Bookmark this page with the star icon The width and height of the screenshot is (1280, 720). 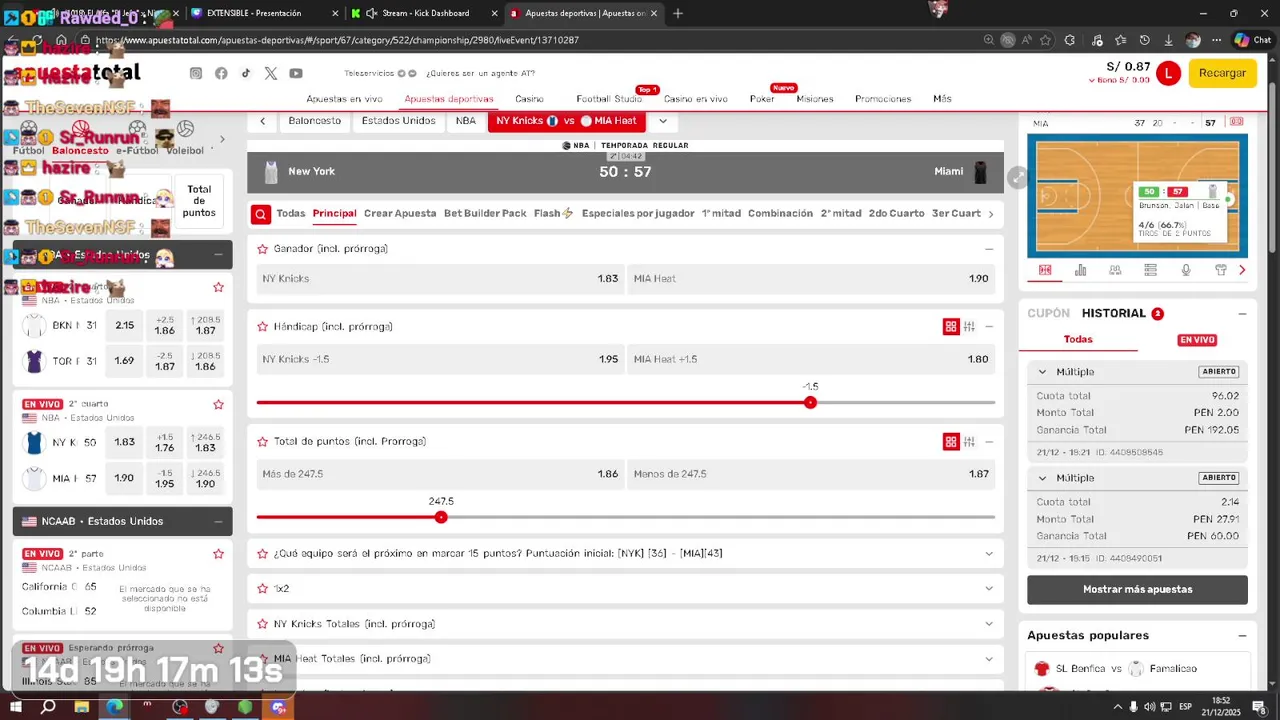pos(1045,40)
